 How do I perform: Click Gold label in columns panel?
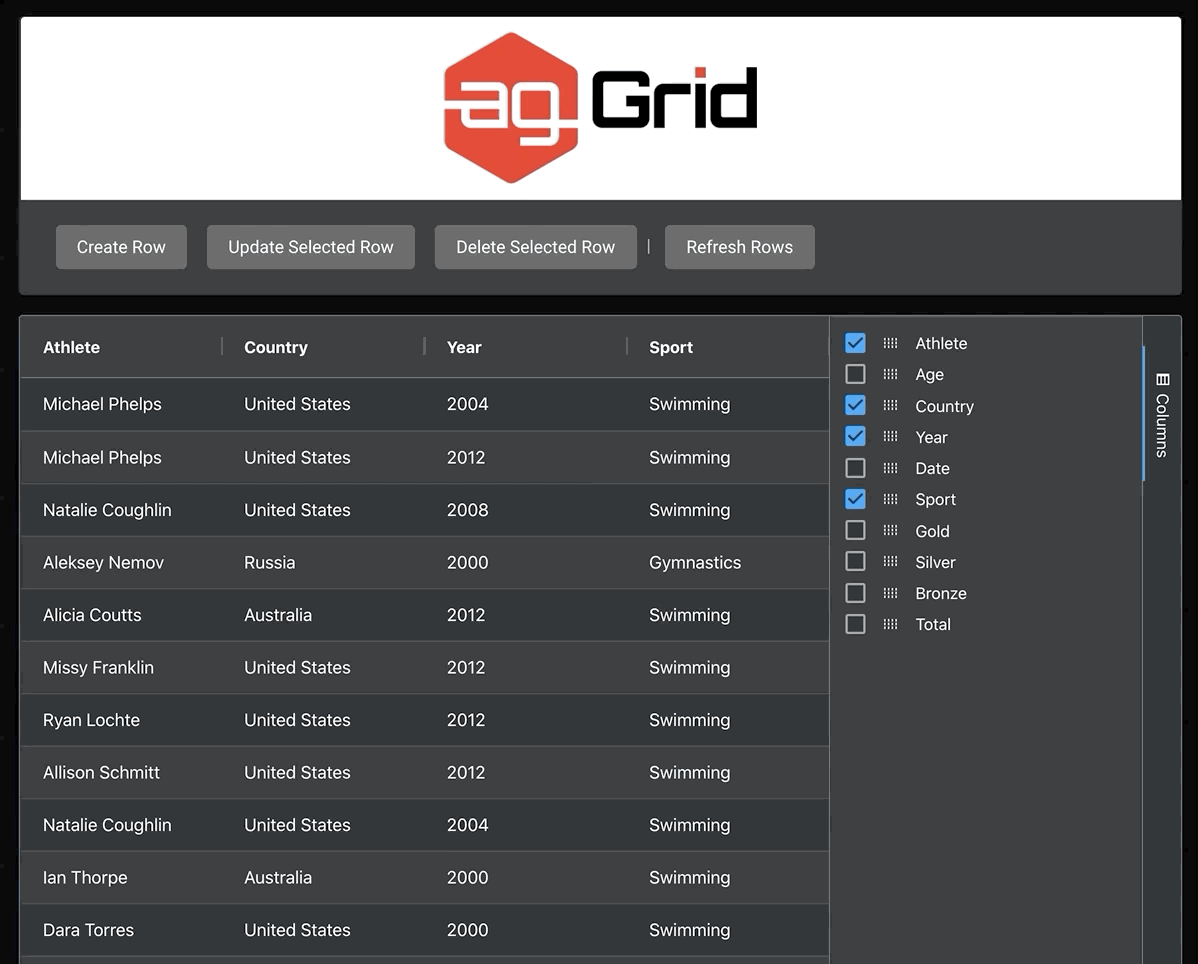tap(932, 531)
